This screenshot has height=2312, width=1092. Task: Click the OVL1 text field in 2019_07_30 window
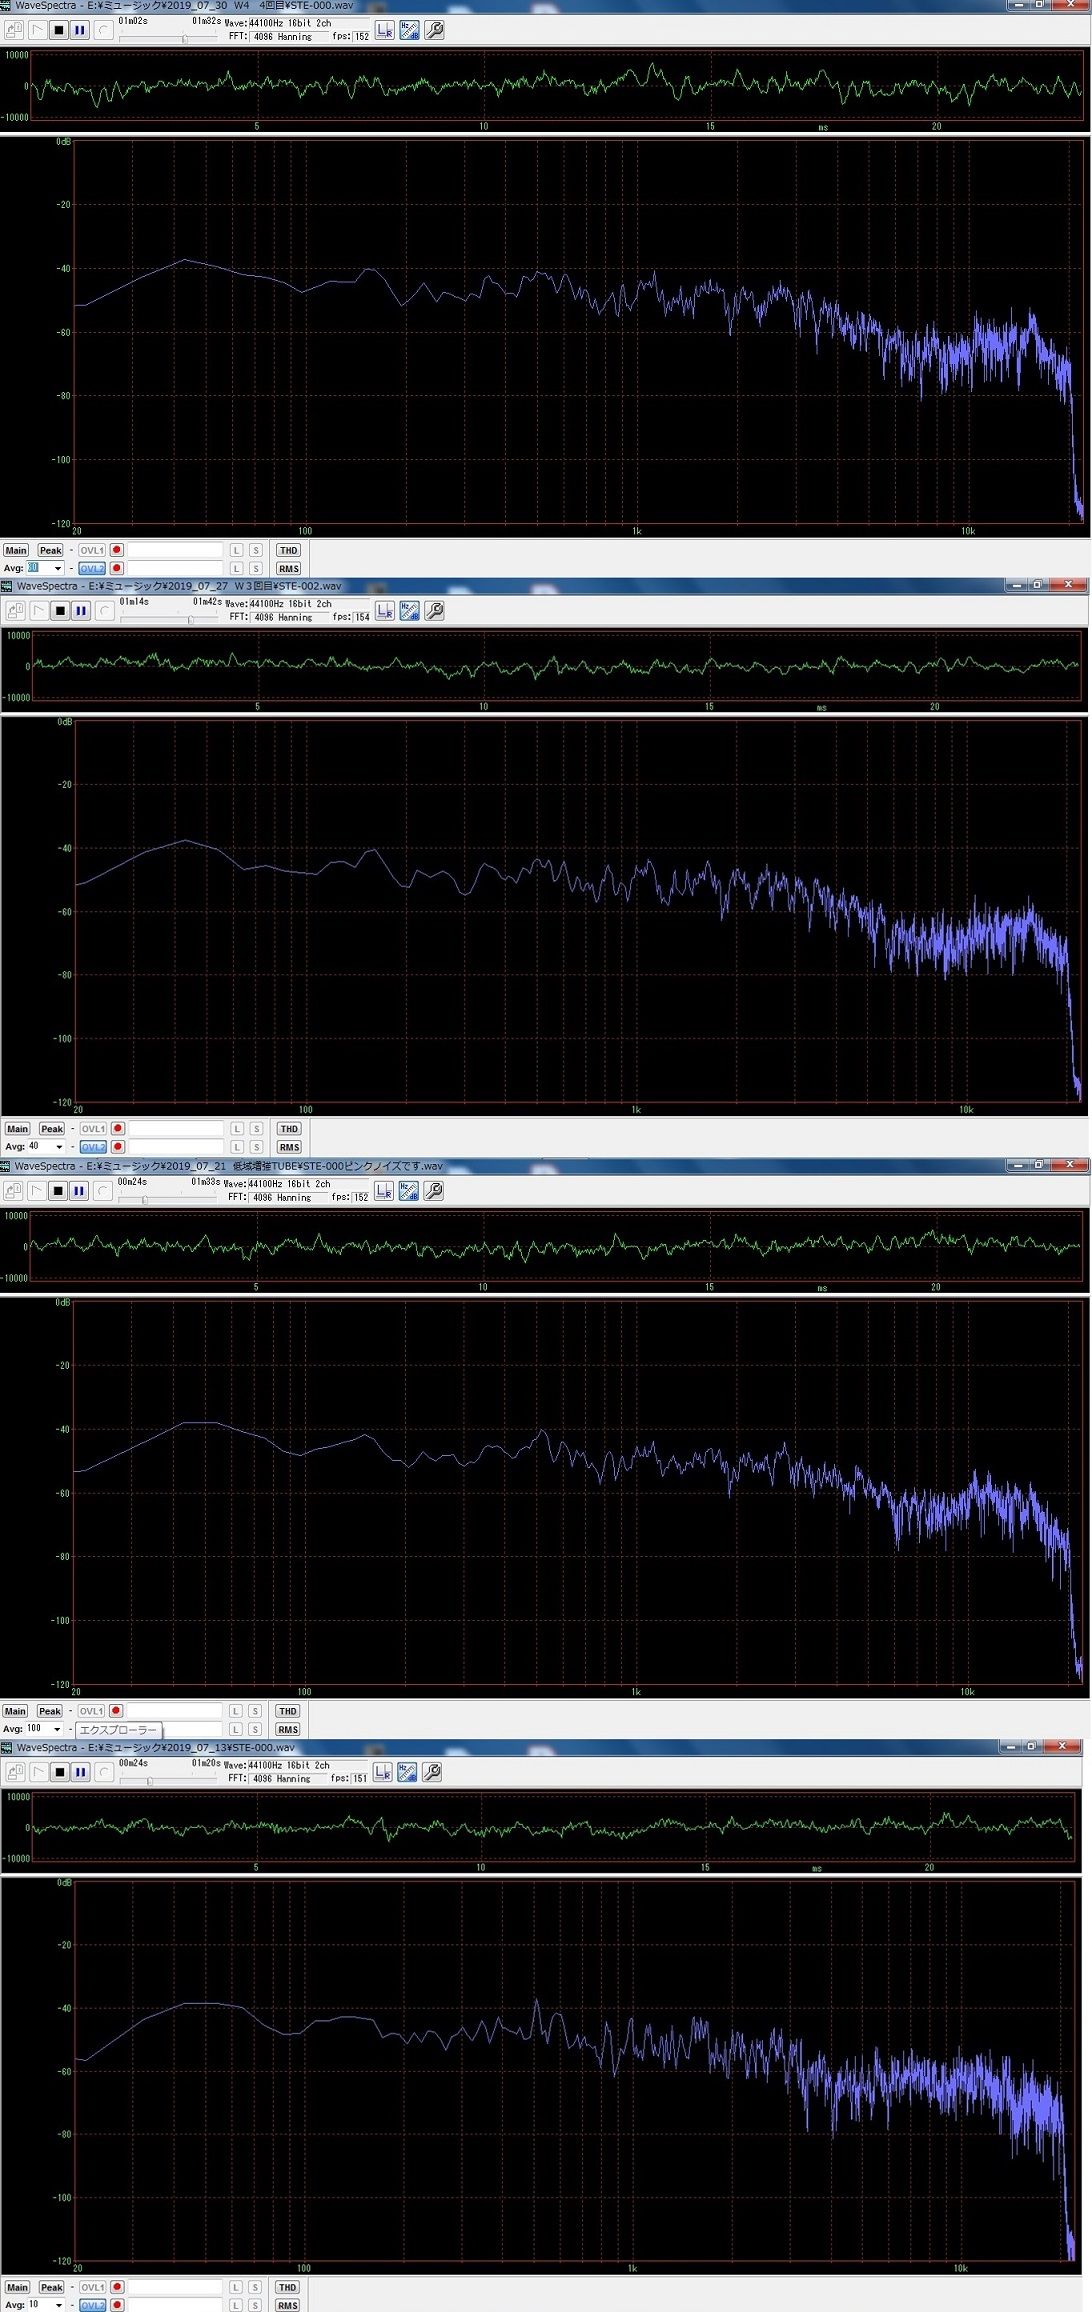pos(175,550)
